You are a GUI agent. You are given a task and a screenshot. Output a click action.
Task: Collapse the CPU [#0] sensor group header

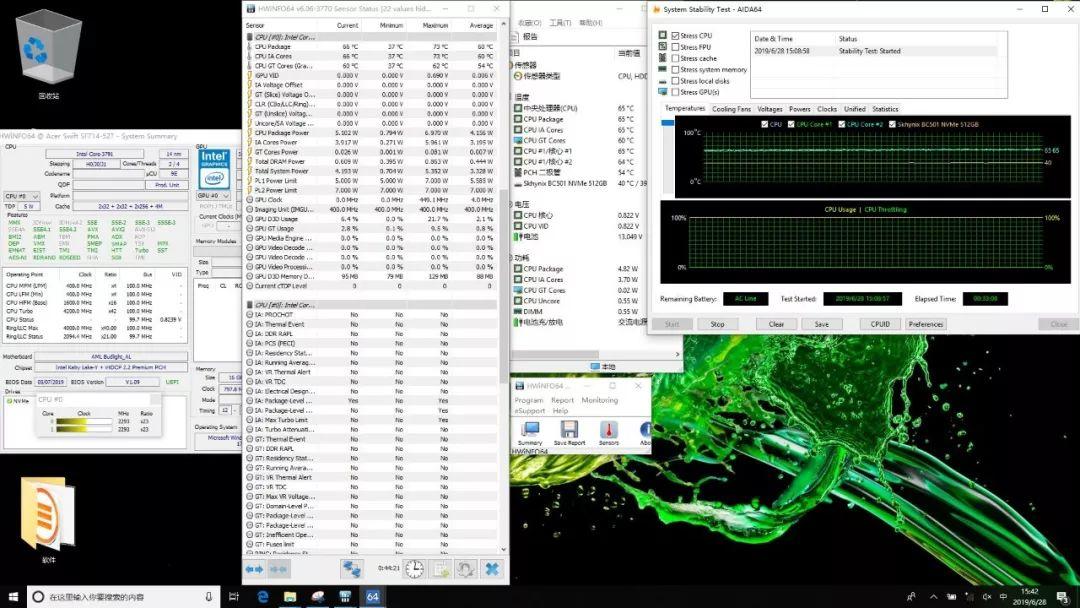pos(284,37)
